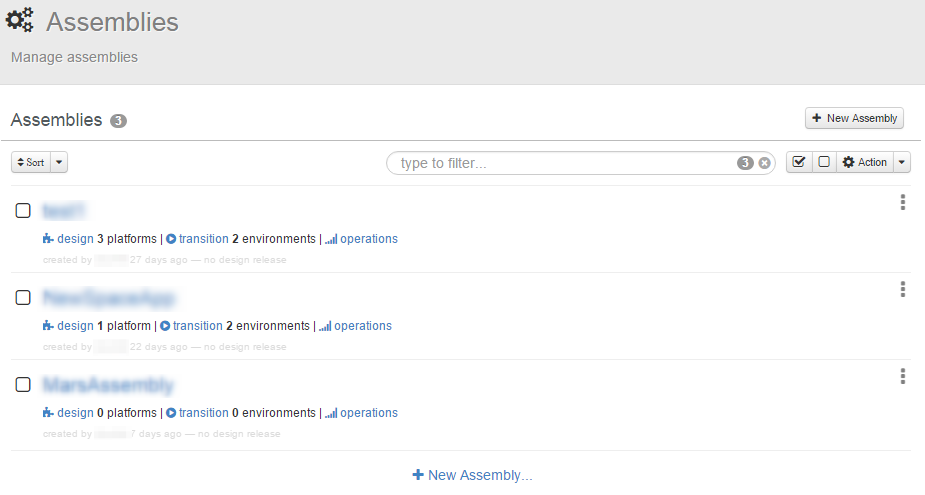
Task: Click the bottom New Assembly... link
Action: pos(472,475)
